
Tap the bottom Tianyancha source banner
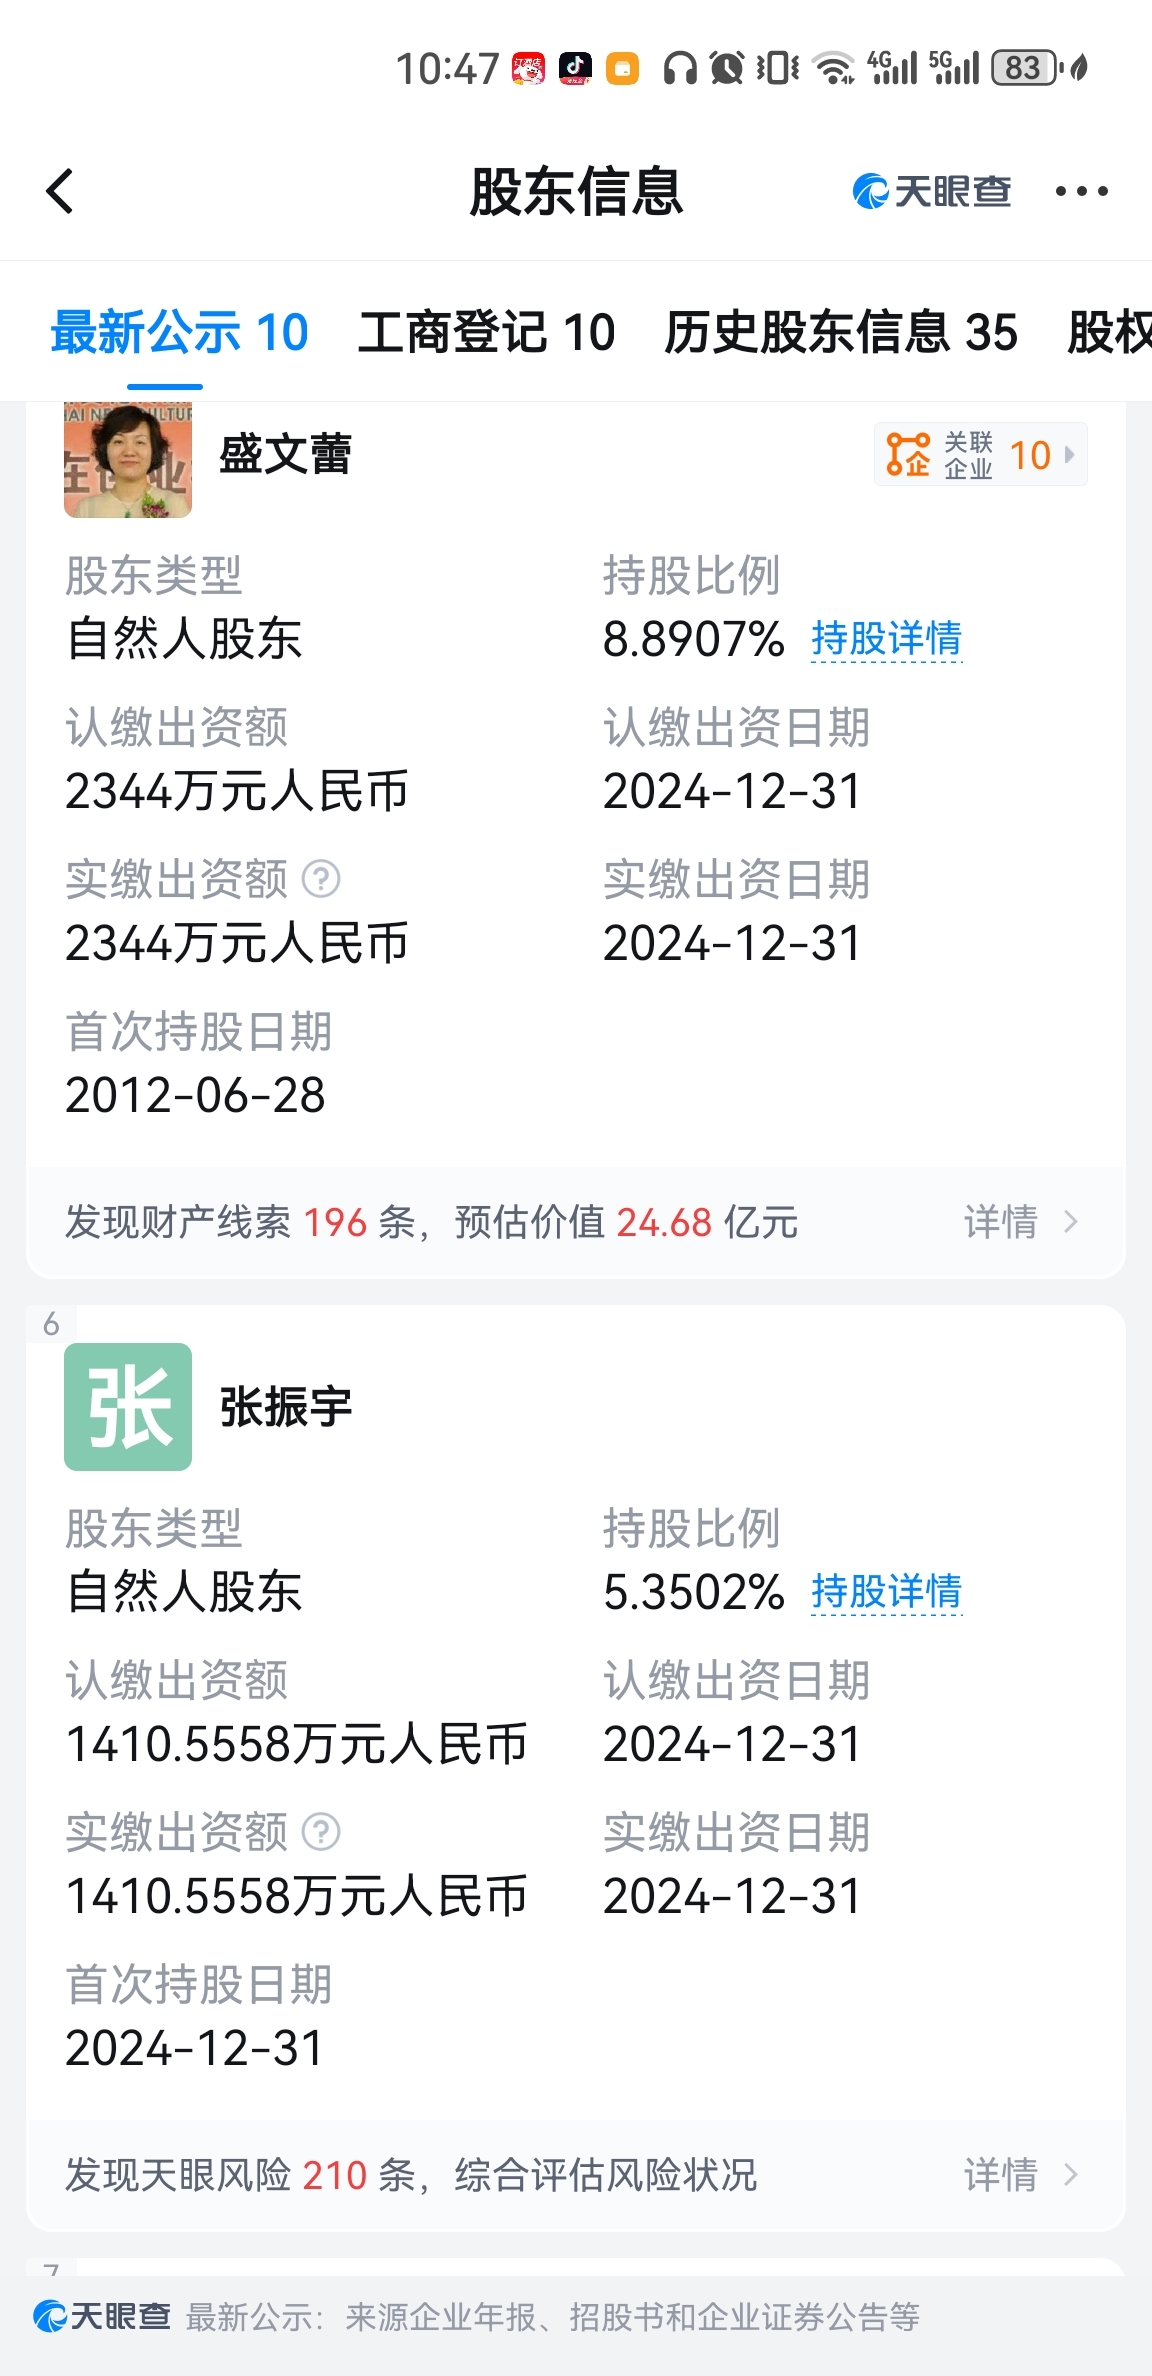[x=576, y=2316]
